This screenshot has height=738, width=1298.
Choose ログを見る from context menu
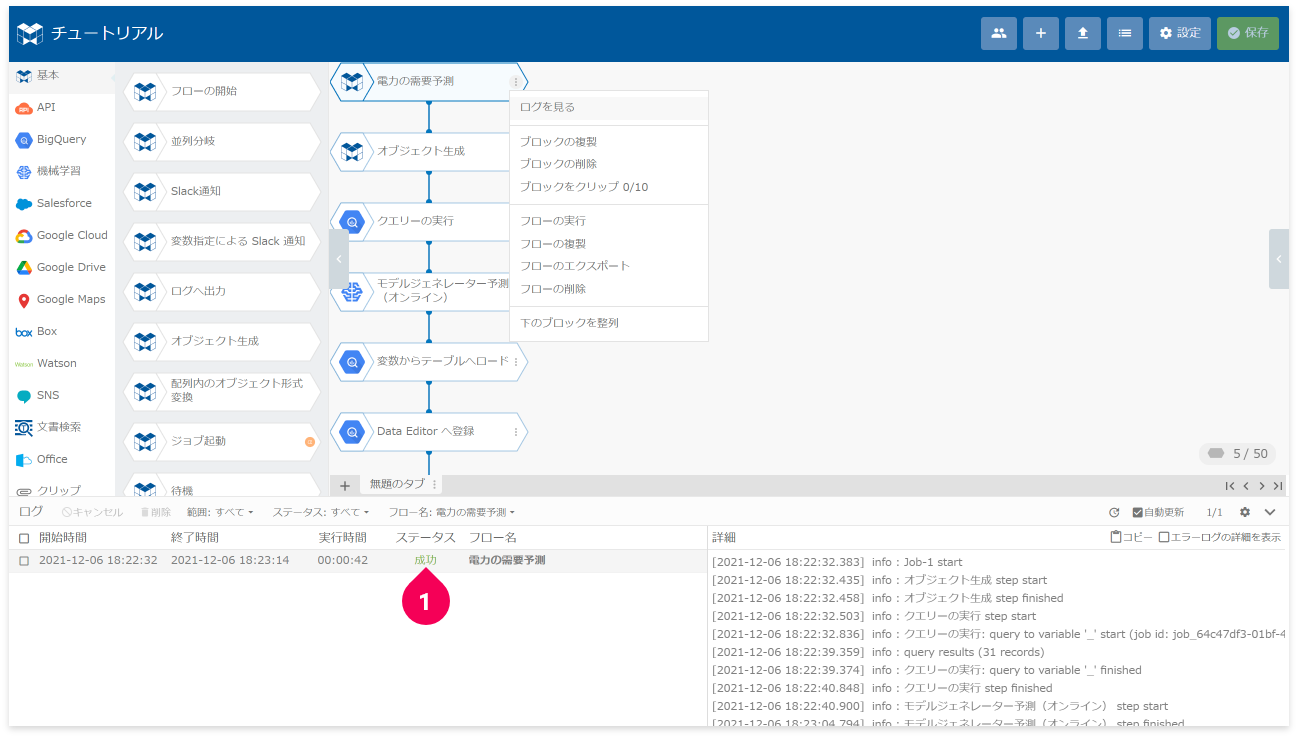tap(609, 107)
